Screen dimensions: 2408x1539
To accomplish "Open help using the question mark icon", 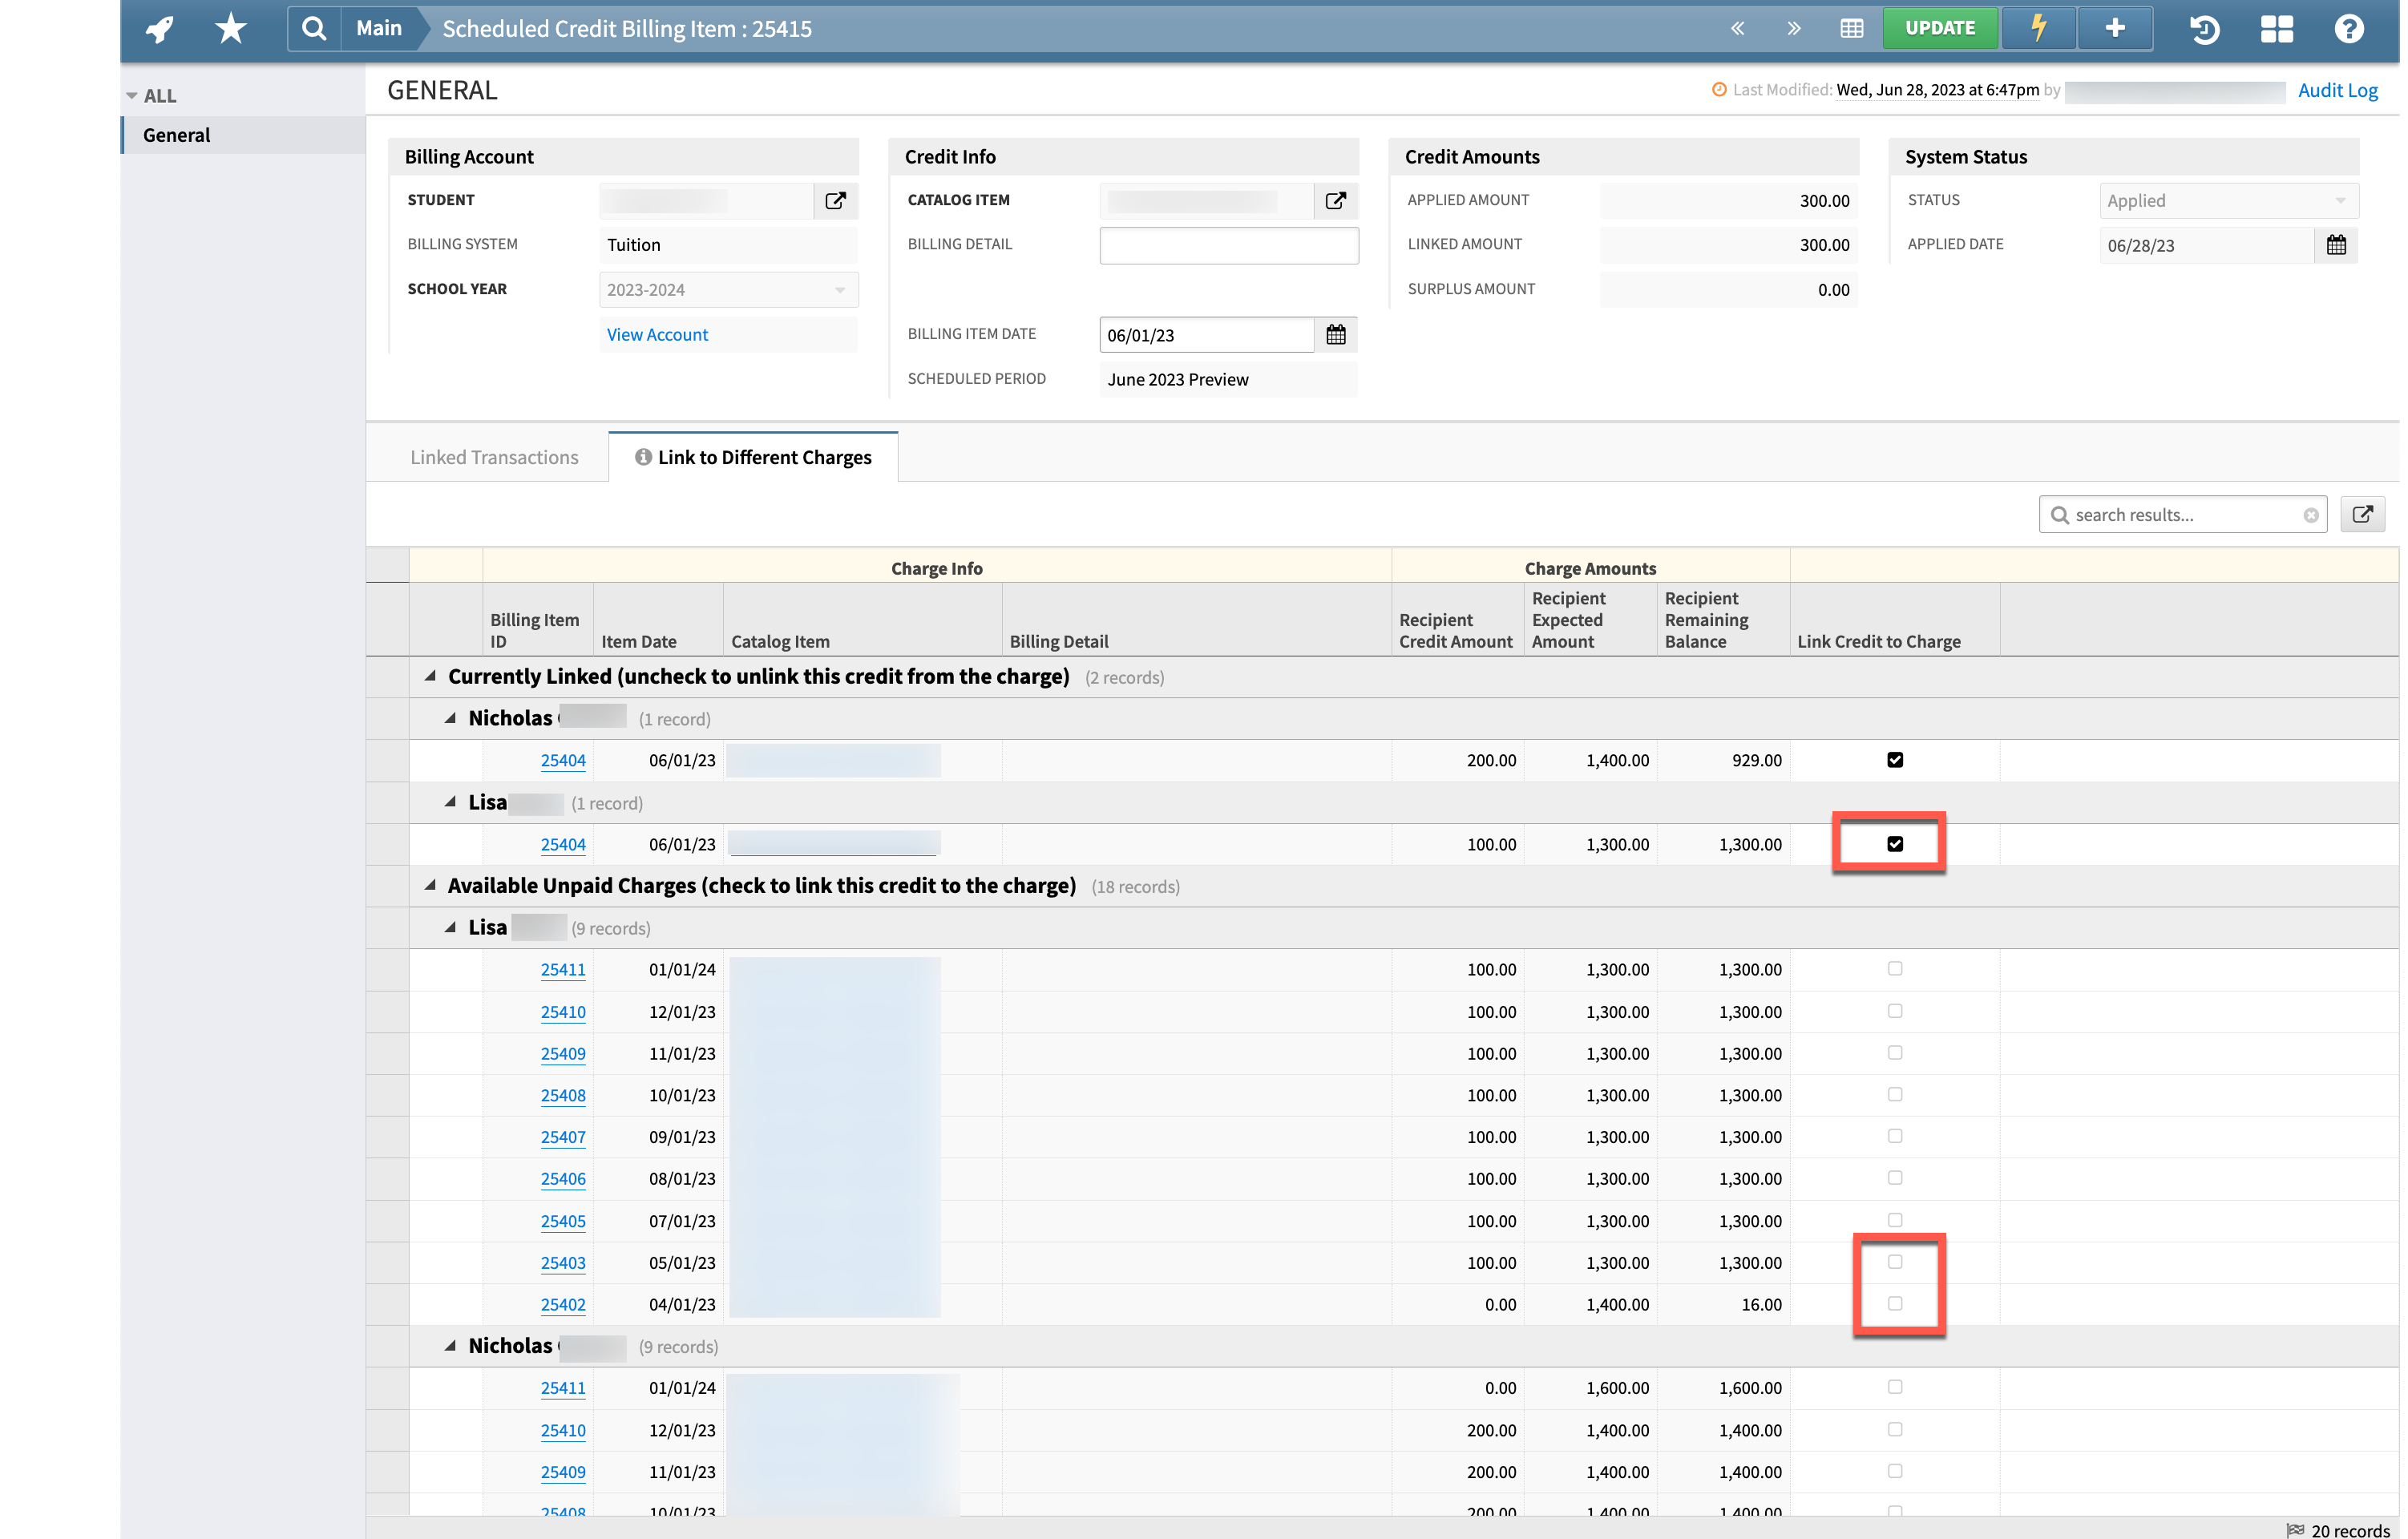I will click(2348, 28).
